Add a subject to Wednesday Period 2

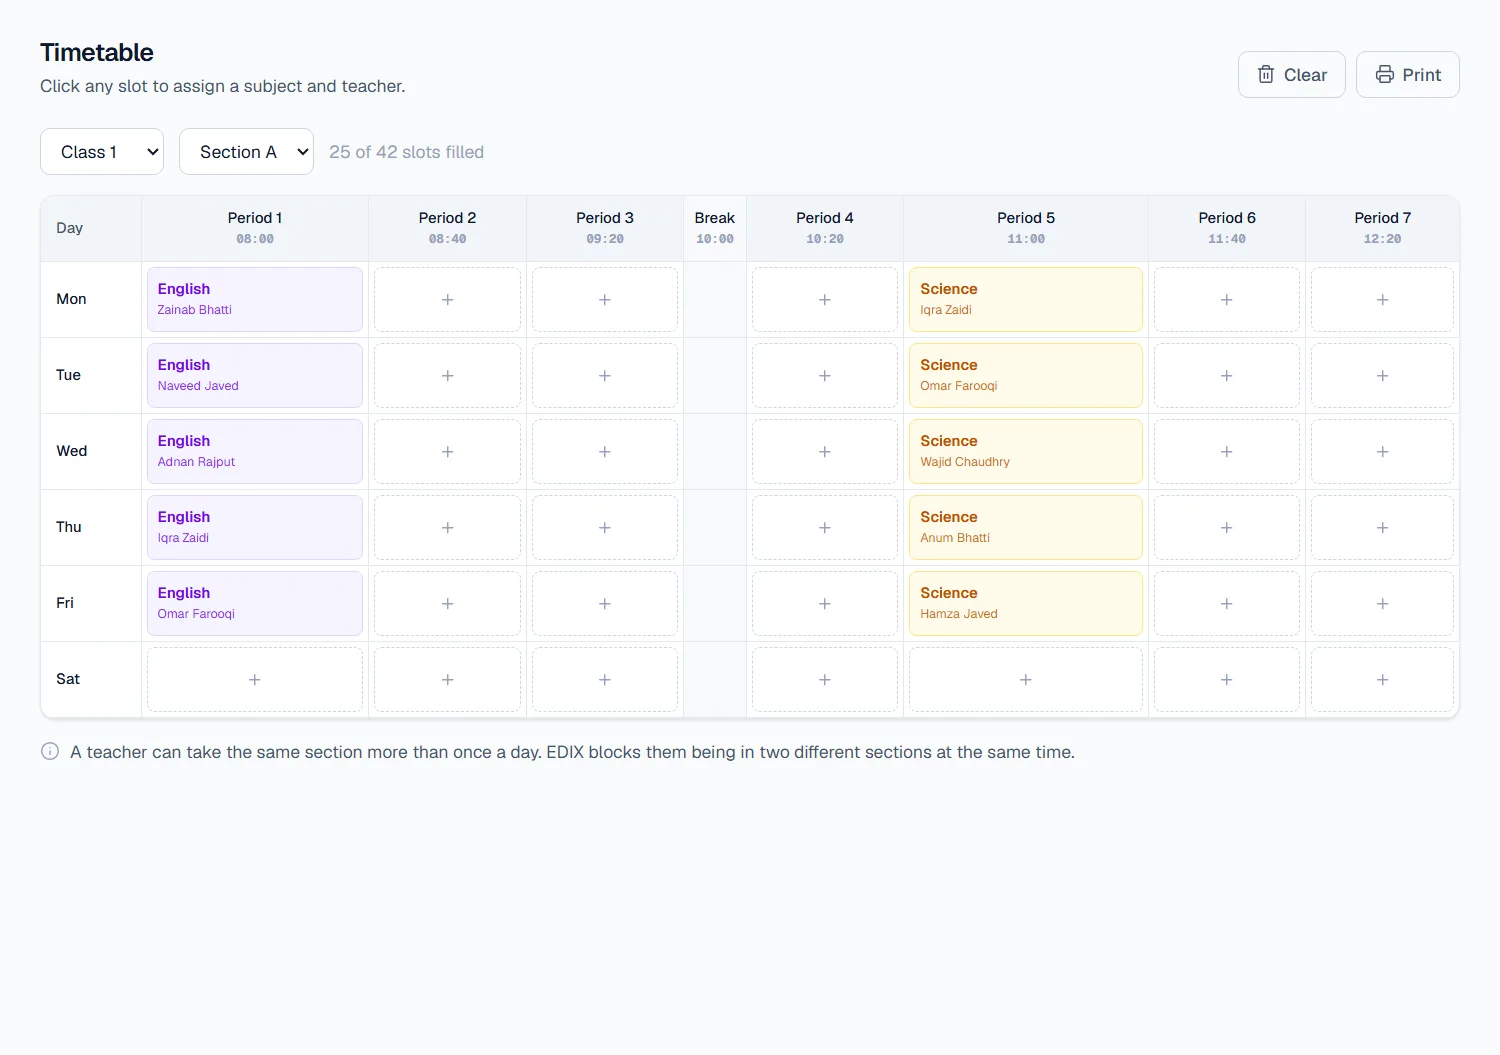pyautogui.click(x=447, y=451)
